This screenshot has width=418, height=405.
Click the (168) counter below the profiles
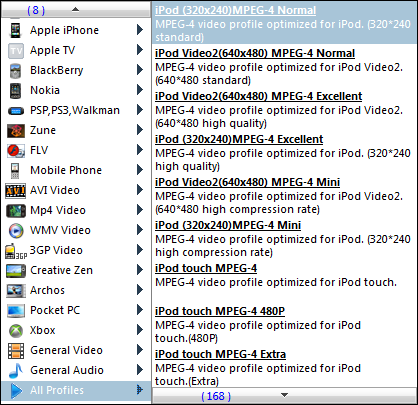[x=216, y=396]
